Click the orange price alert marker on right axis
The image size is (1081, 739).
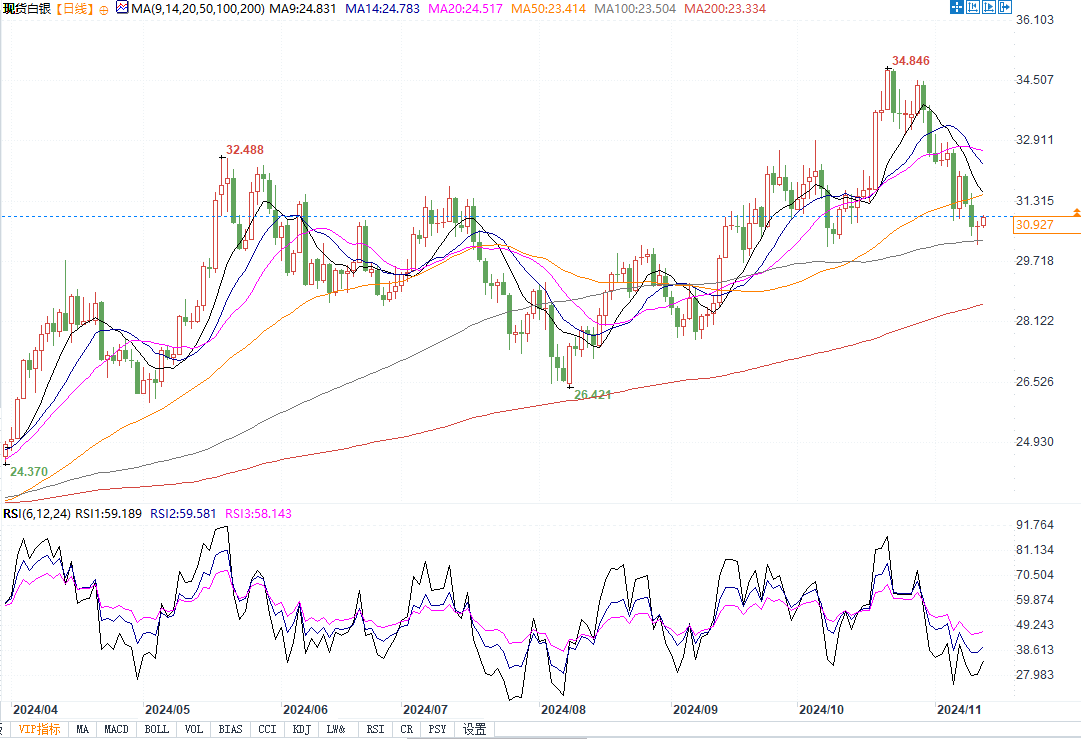(x=1076, y=212)
